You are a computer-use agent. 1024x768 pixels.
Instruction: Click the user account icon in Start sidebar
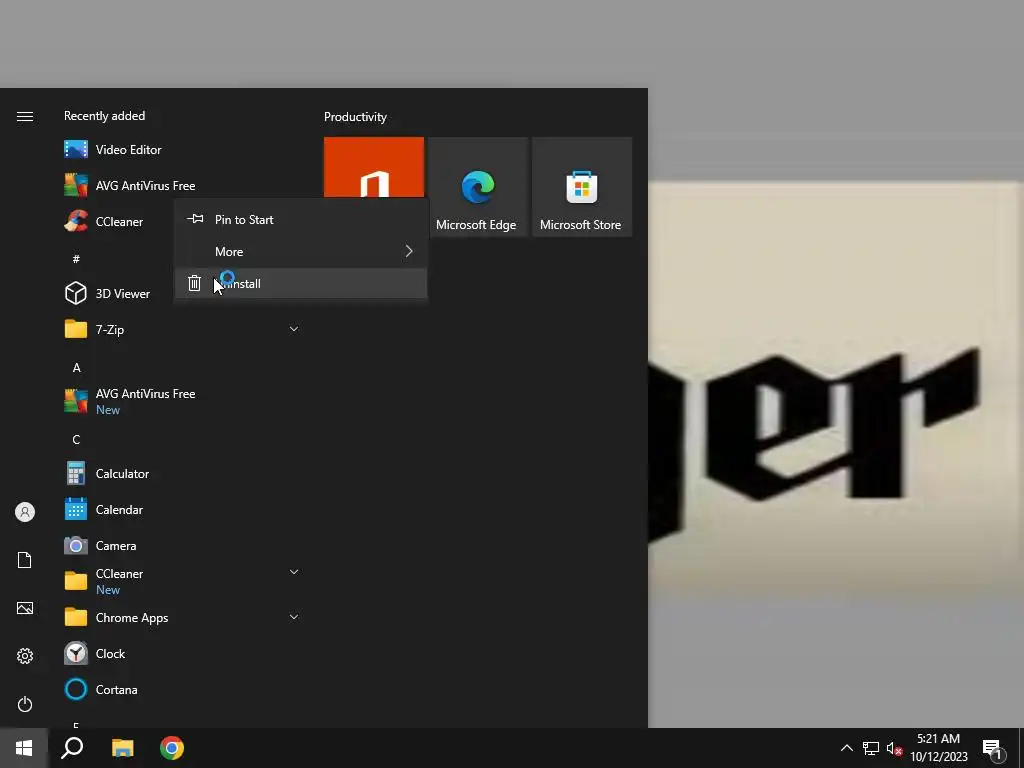(25, 512)
